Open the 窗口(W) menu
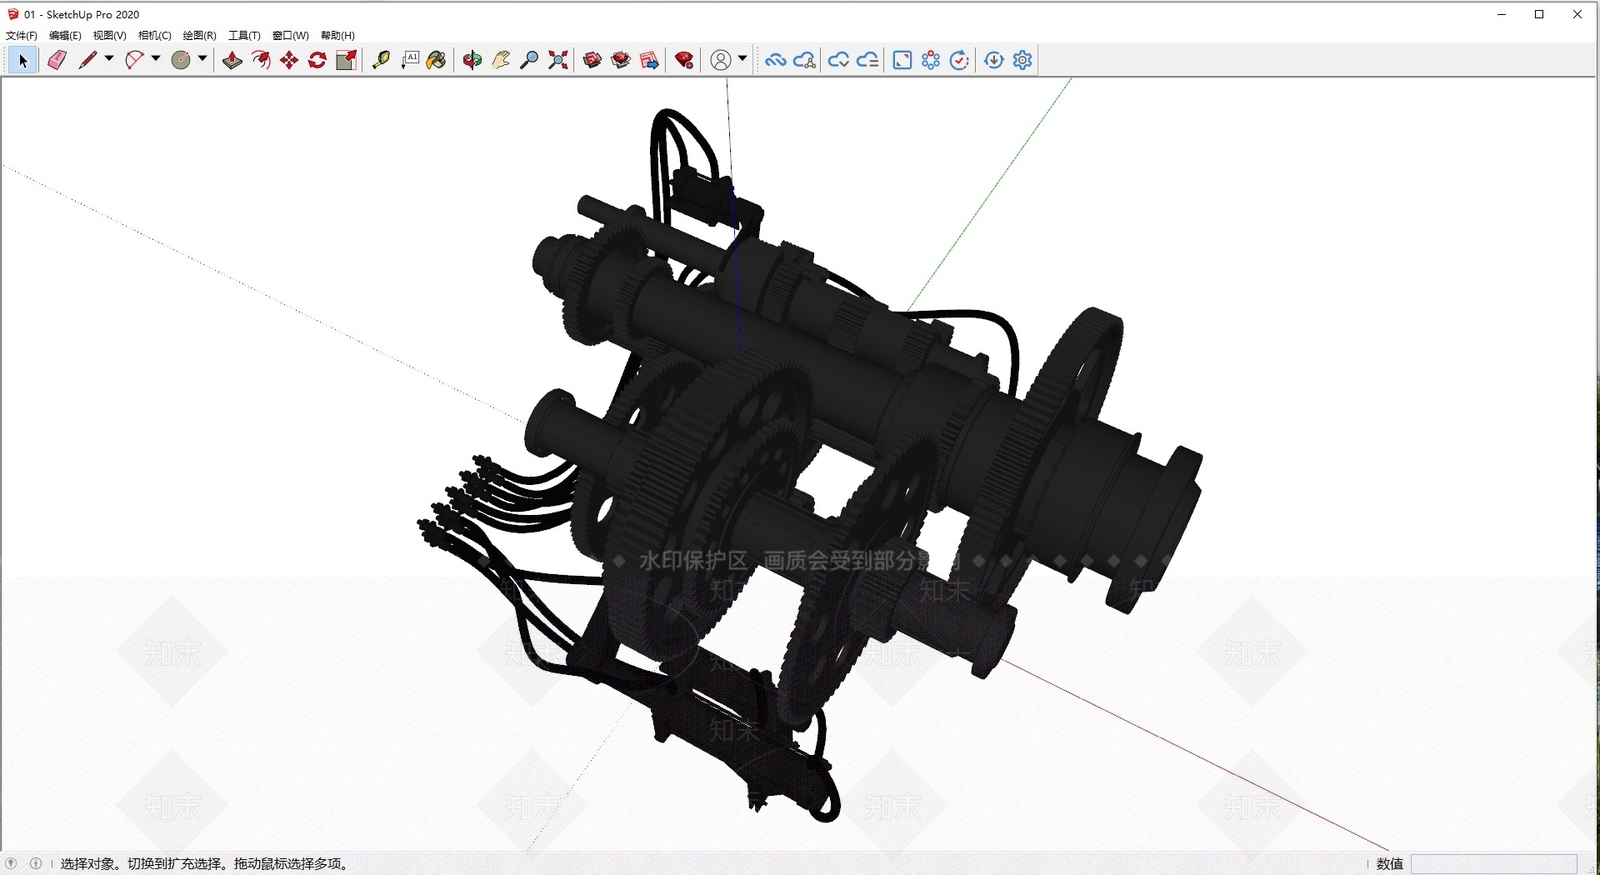Viewport: 1600px width, 875px height. point(291,35)
